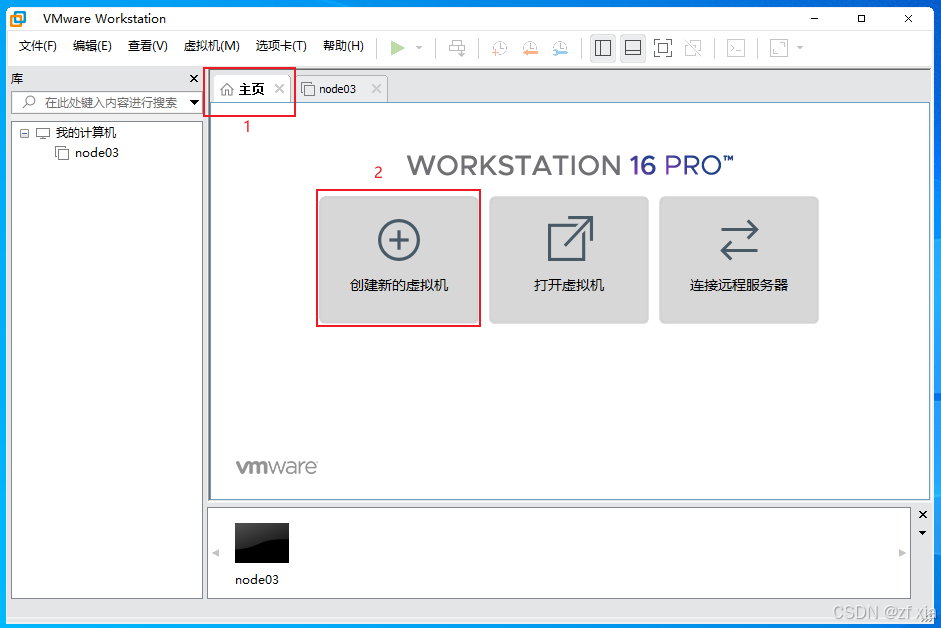The height and width of the screenshot is (628, 941).
Task: Click the Unity mode icon
Action: 693,48
